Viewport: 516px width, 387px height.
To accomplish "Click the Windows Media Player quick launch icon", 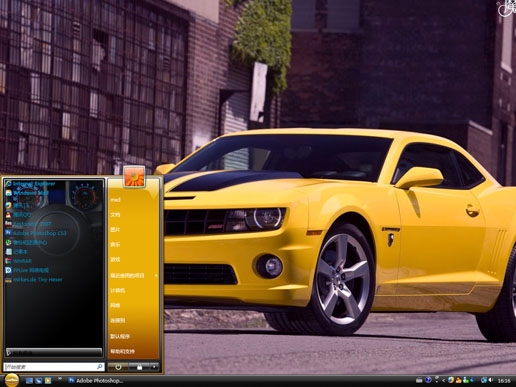I will coord(48,380).
